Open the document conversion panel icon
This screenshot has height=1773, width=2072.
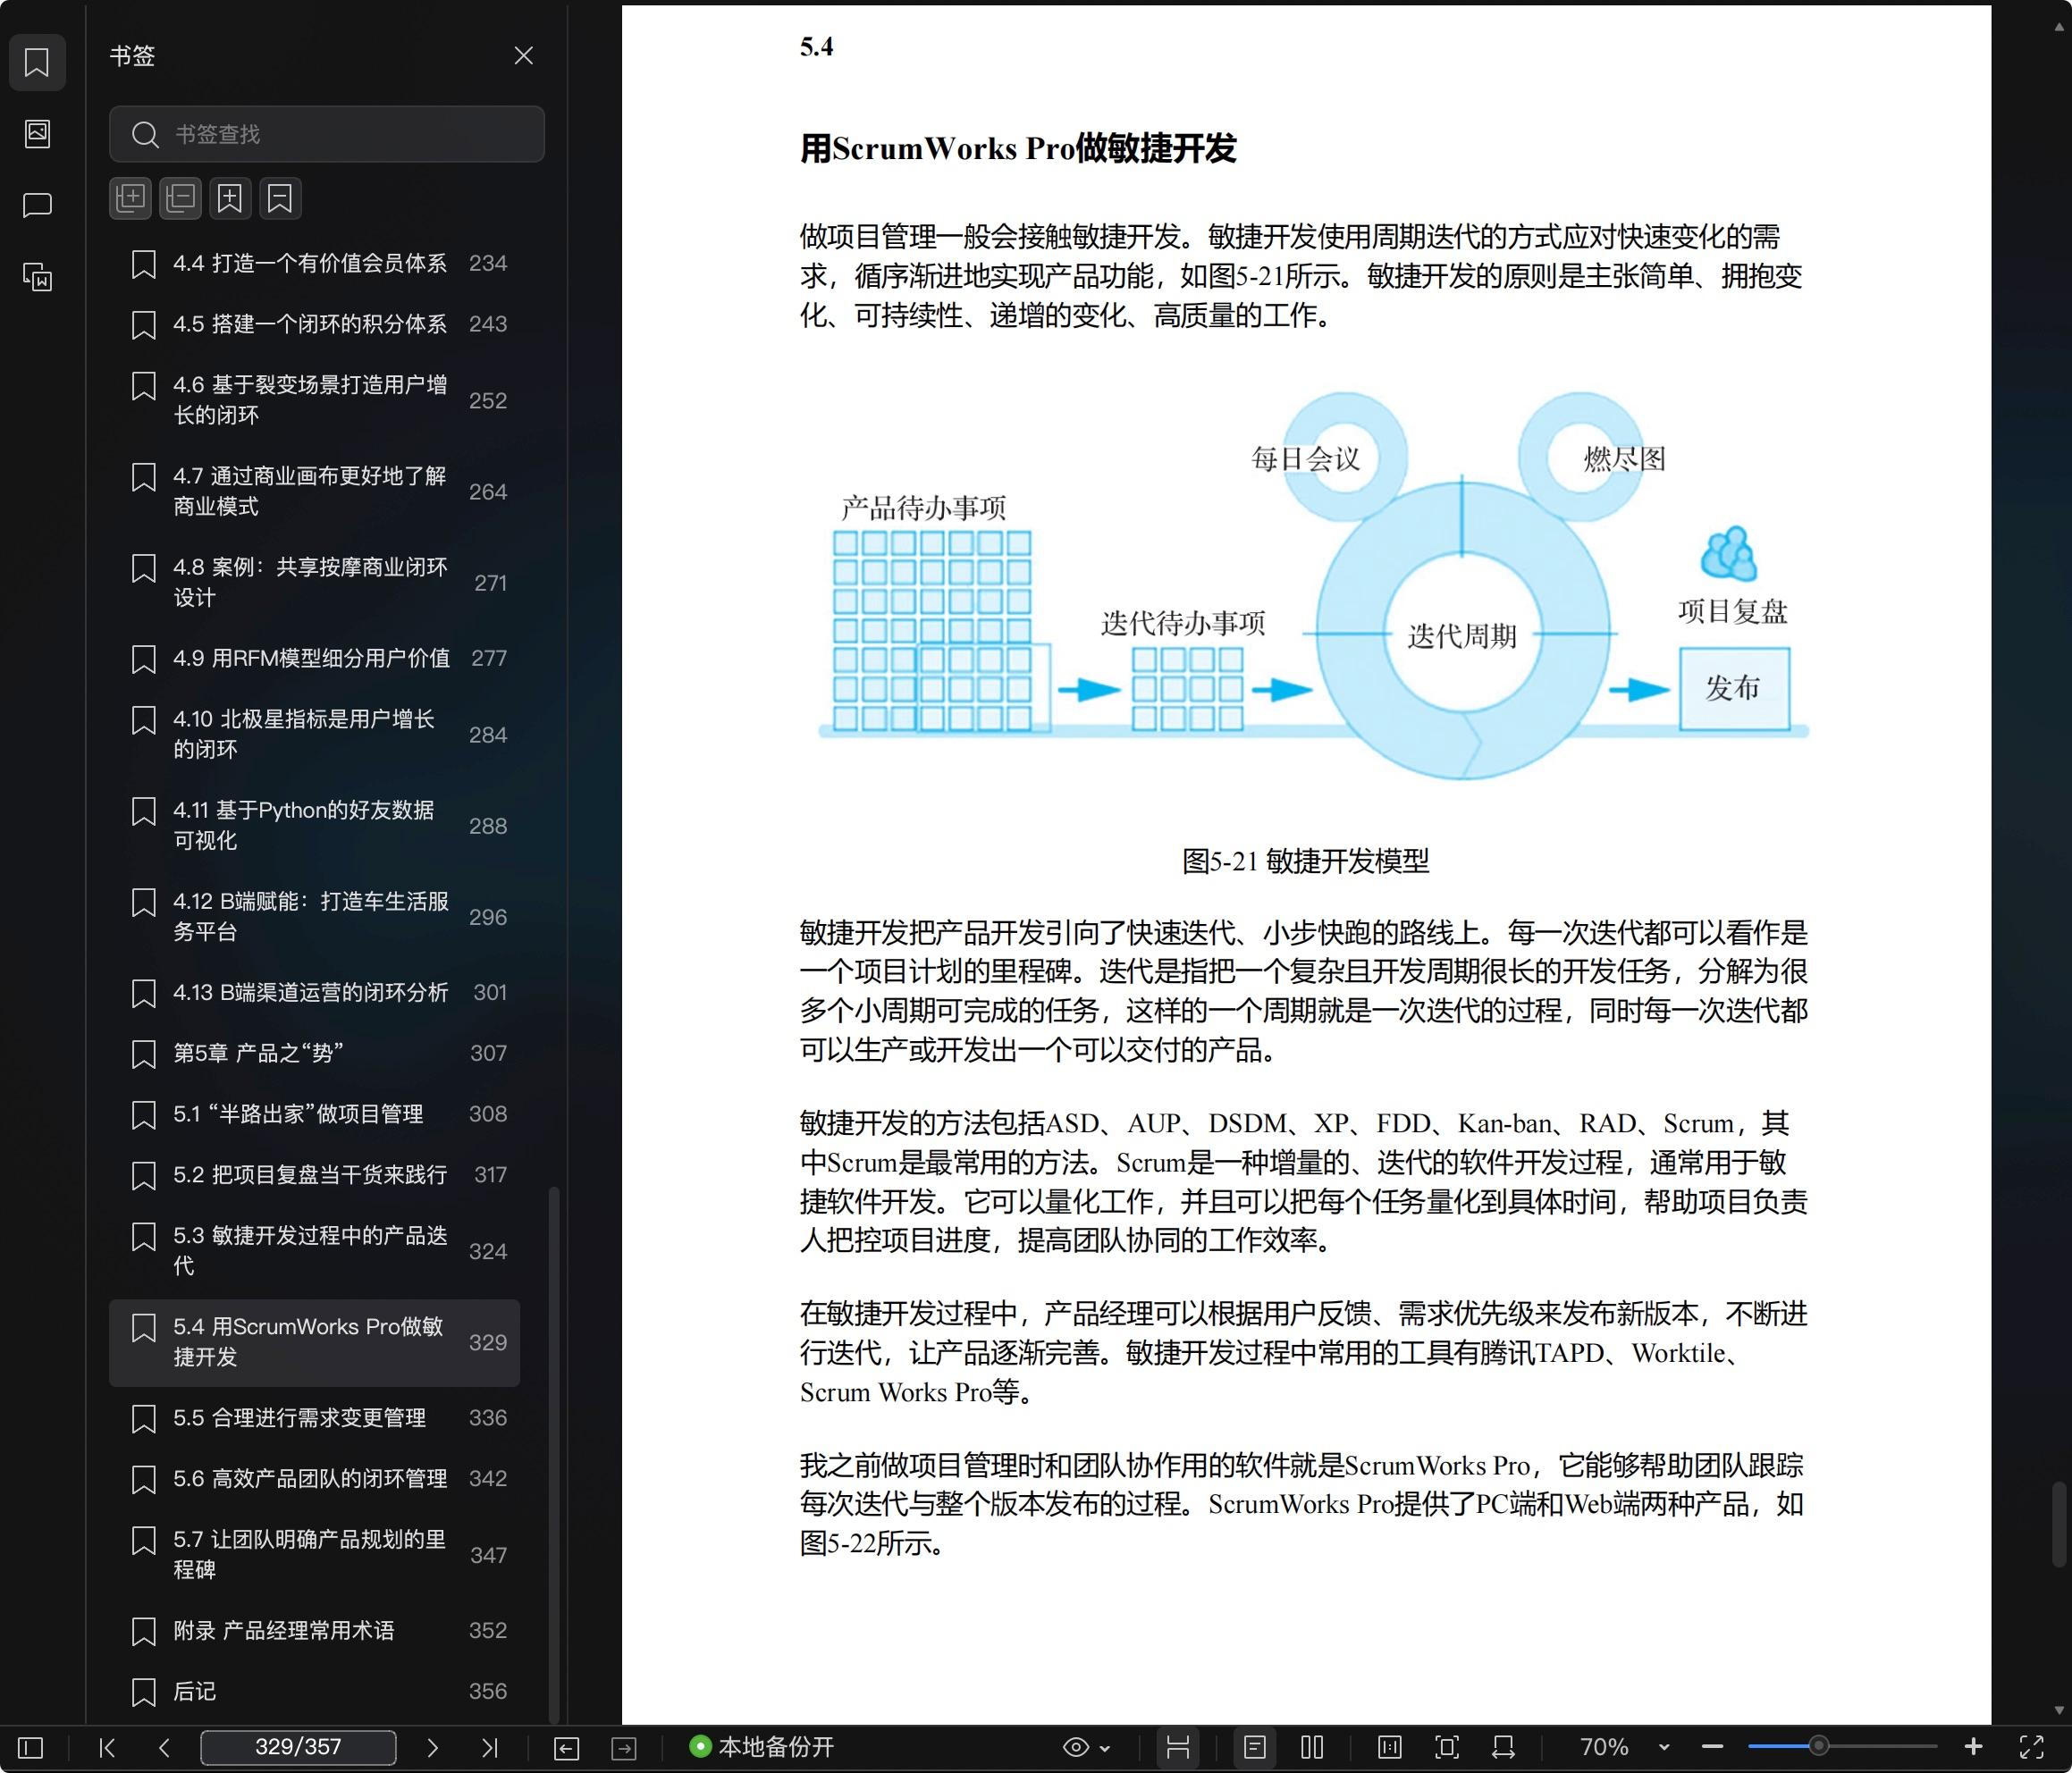37,277
